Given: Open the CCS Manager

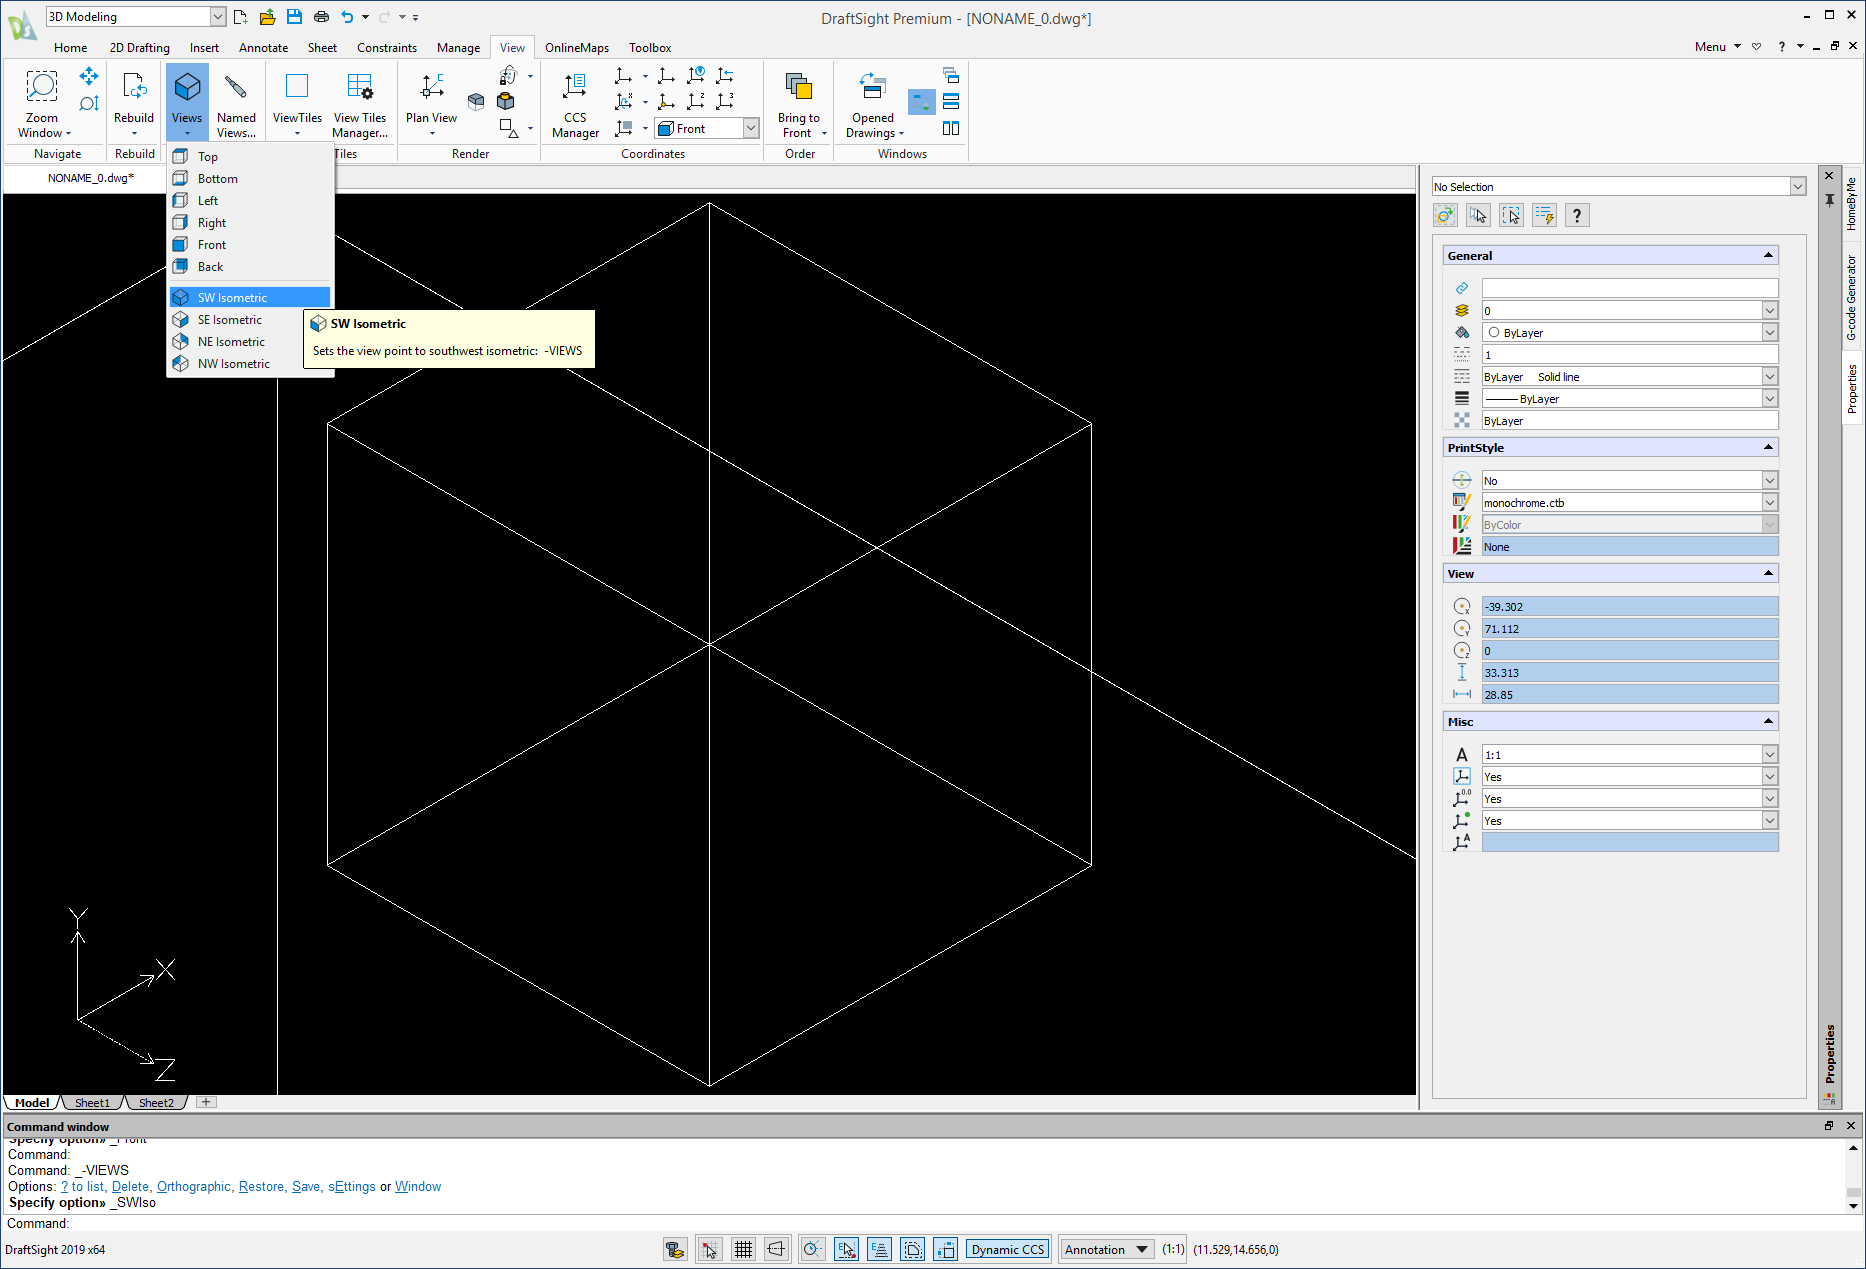Looking at the screenshot, I should [575, 100].
